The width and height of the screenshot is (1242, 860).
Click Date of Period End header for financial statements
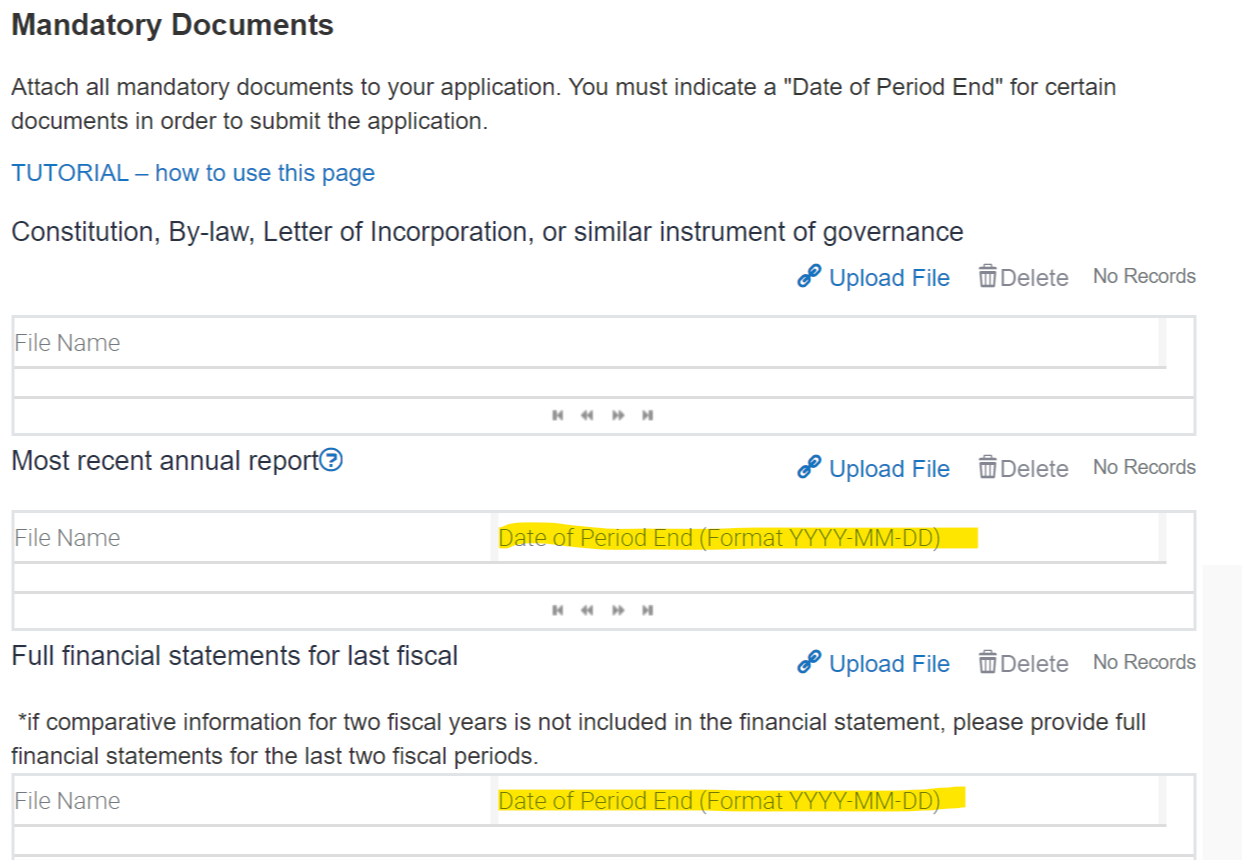(x=719, y=801)
